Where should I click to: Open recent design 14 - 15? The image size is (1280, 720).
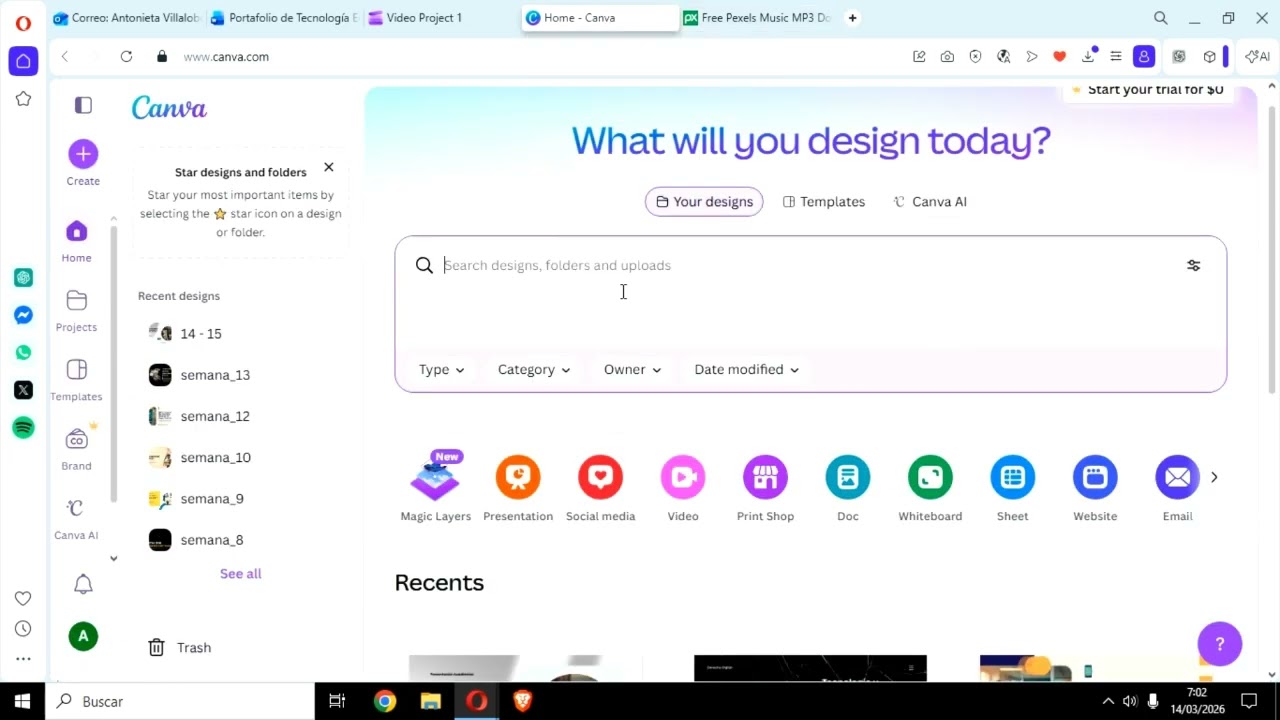tap(240, 334)
